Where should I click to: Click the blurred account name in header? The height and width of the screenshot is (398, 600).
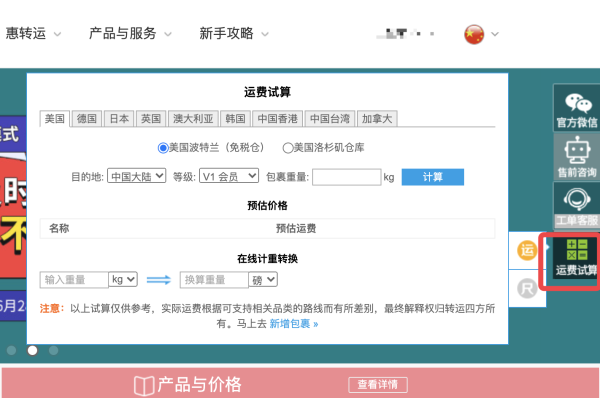[405, 34]
